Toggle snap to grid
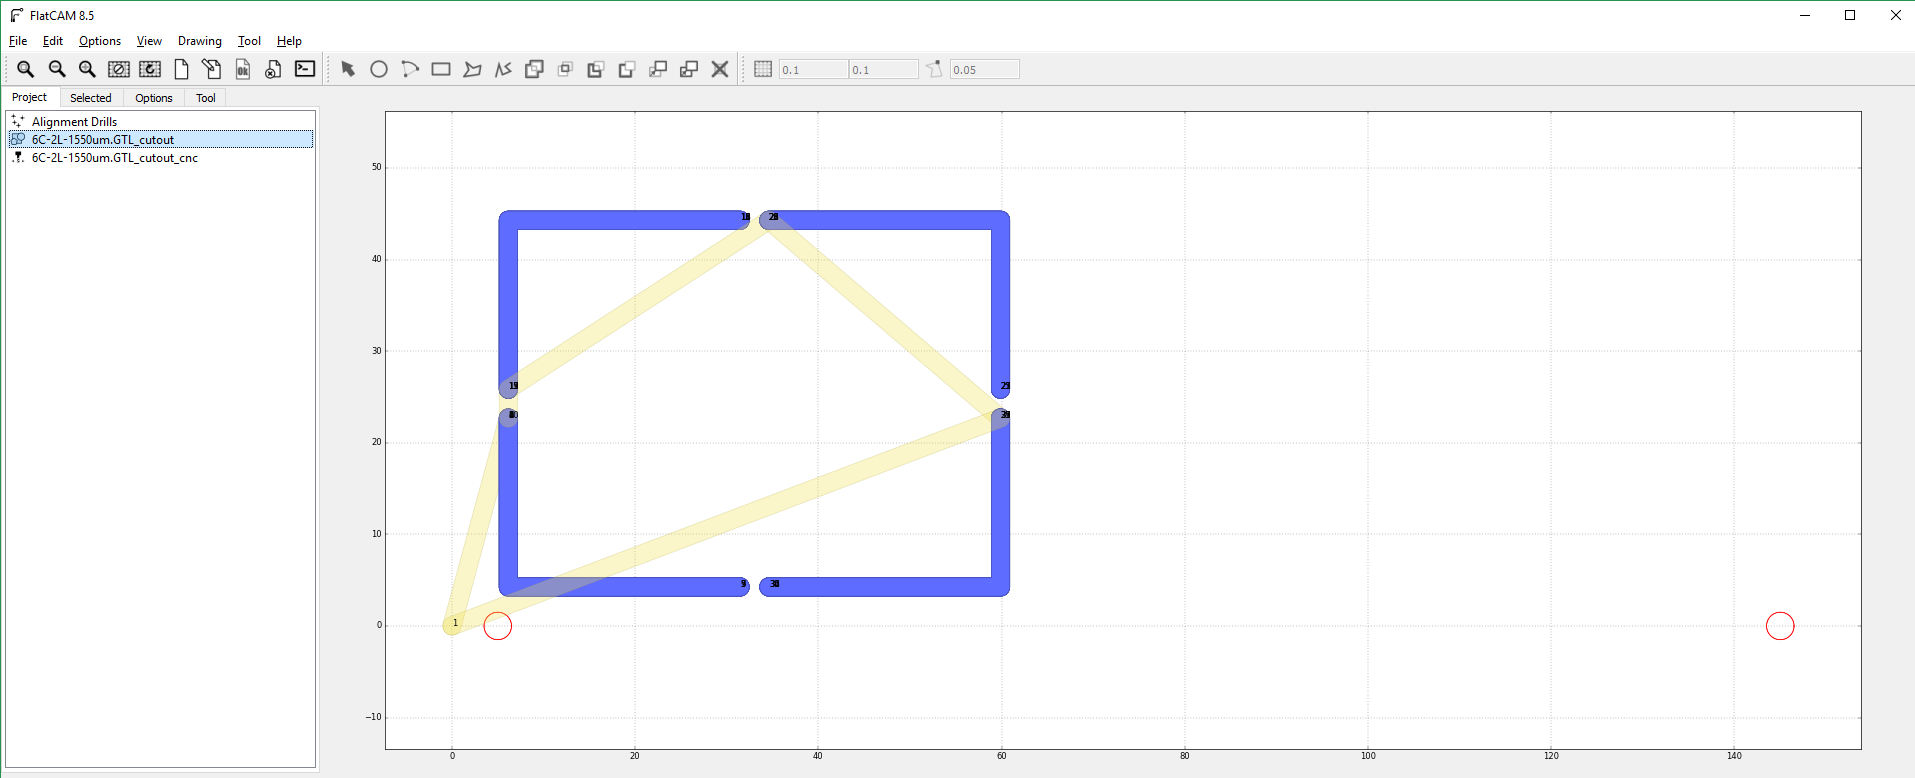Screen dimensions: 1915x778 [x=763, y=69]
